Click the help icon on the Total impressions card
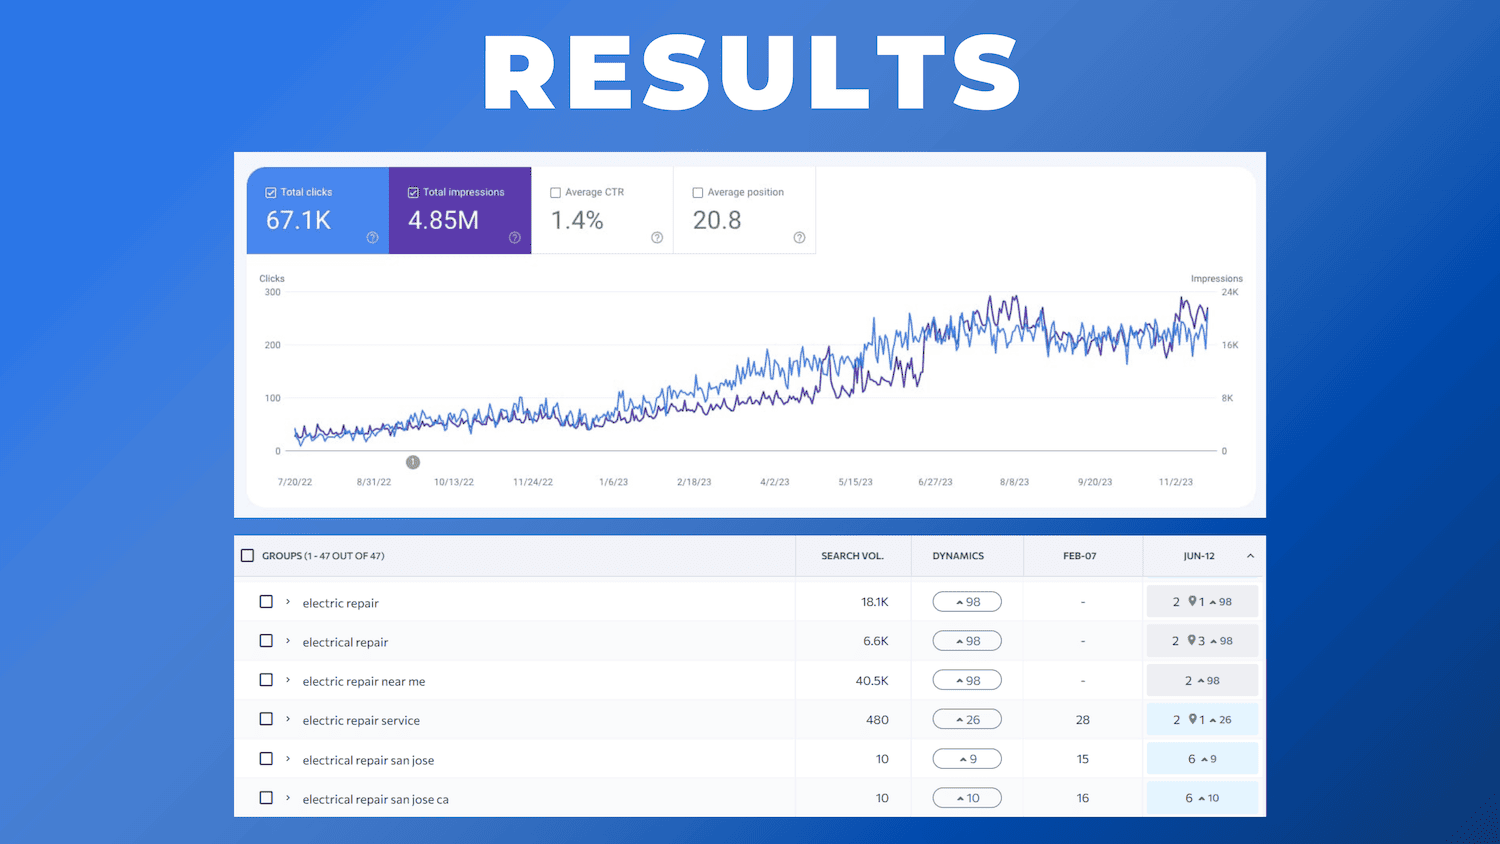Viewport: 1500px width, 844px height. [514, 237]
